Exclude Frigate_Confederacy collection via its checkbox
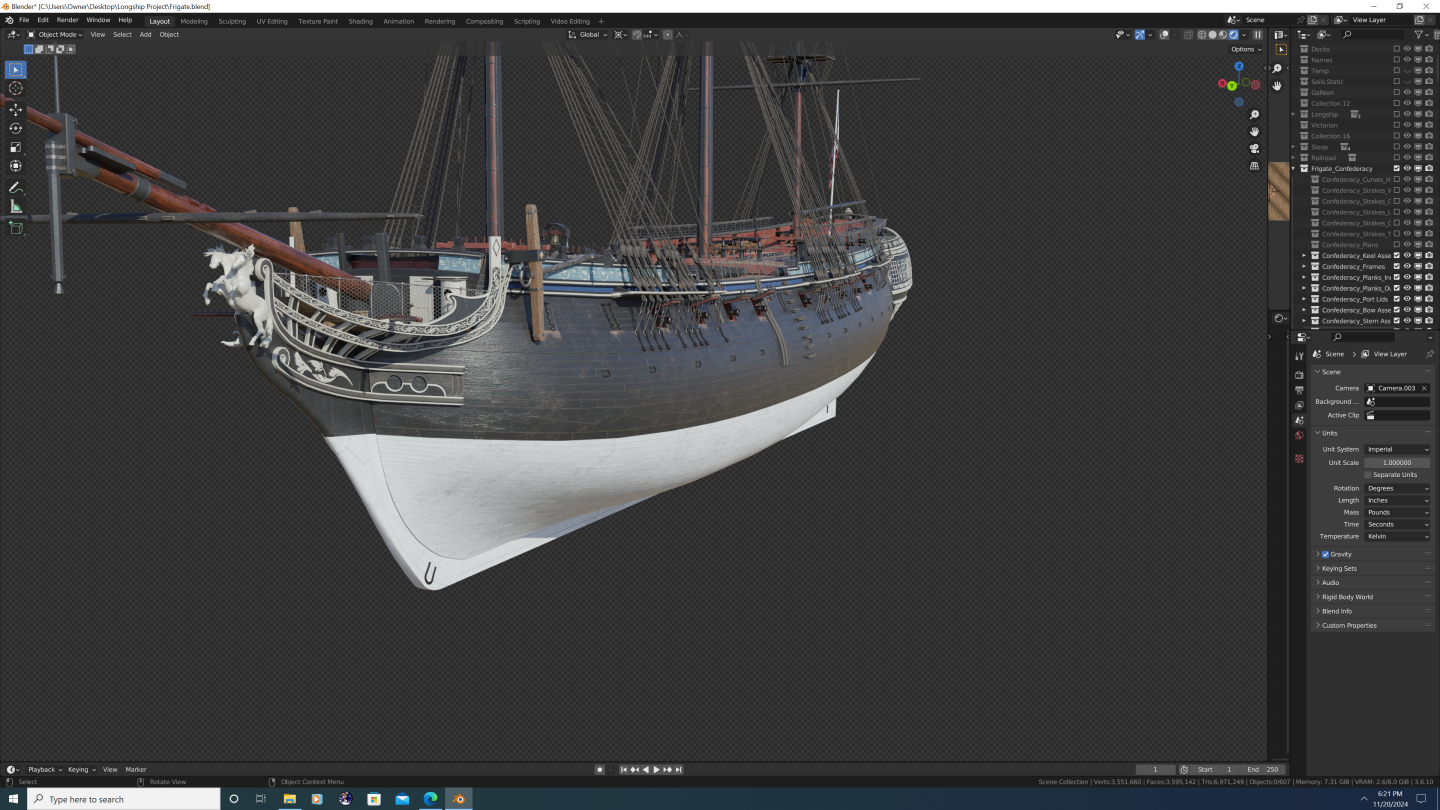This screenshot has width=1440, height=810. pos(1397,168)
